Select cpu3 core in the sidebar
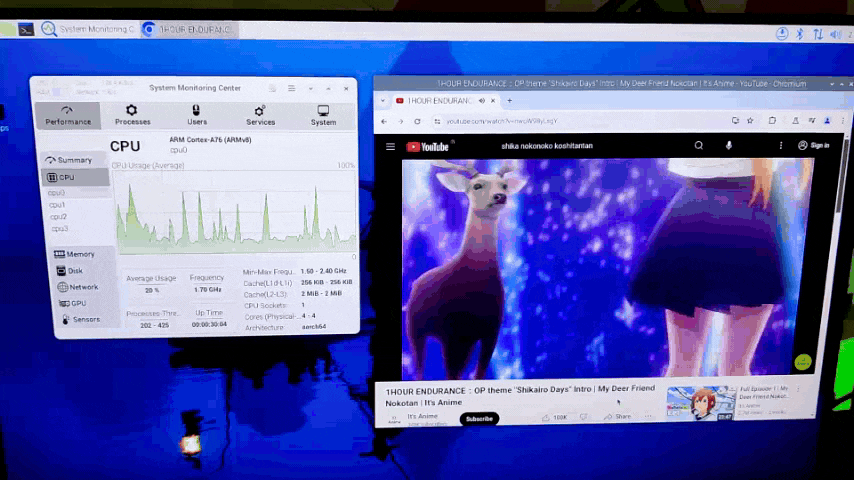Image resolution: width=854 pixels, height=480 pixels. pyautogui.click(x=59, y=229)
